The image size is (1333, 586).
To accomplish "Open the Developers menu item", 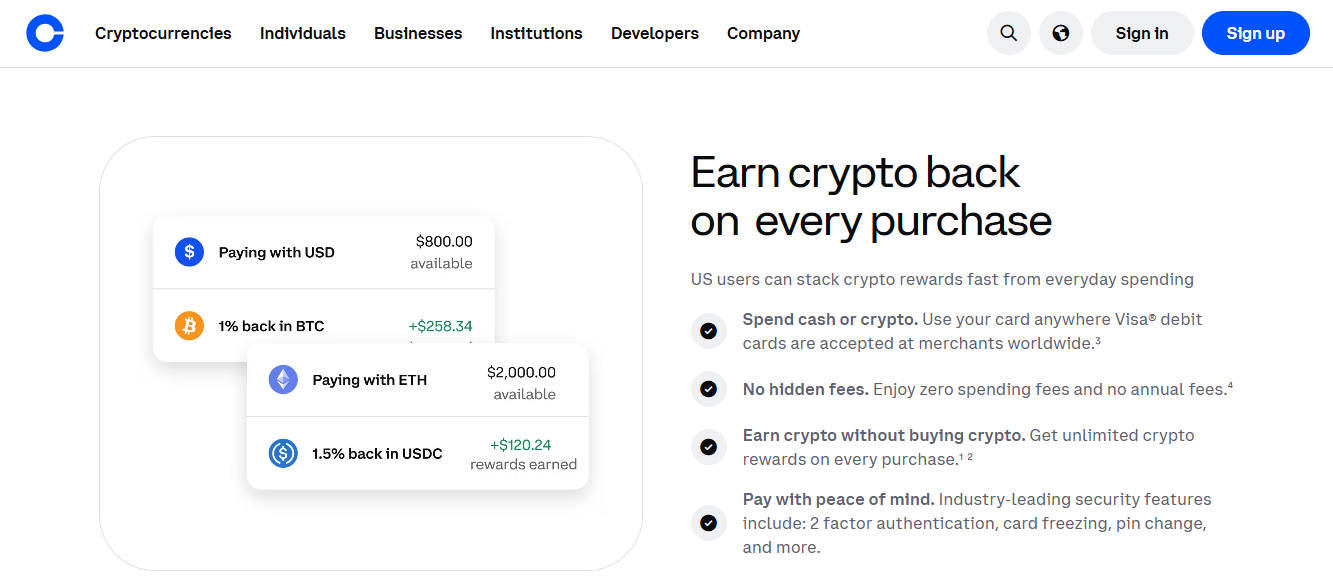I will [x=655, y=33].
